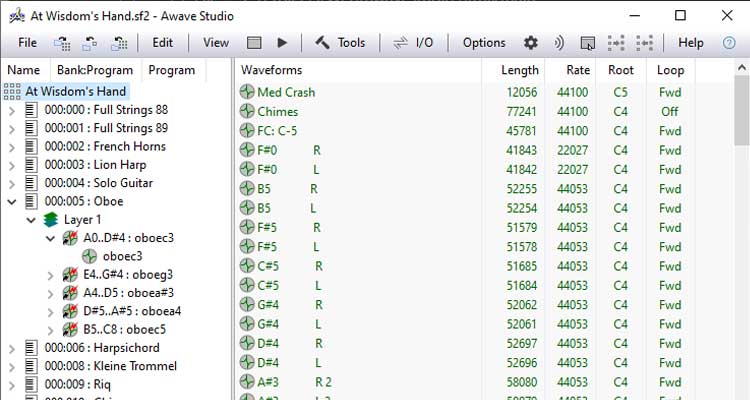
Task: Click the Program column header
Action: point(172,70)
